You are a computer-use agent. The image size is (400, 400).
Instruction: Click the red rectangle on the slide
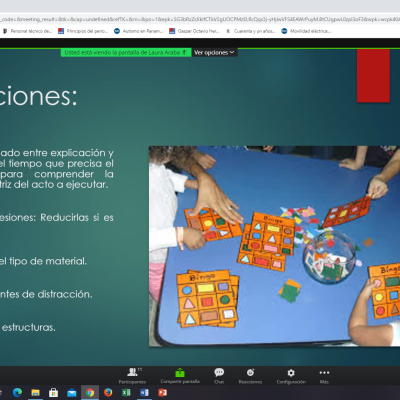(x=373, y=76)
